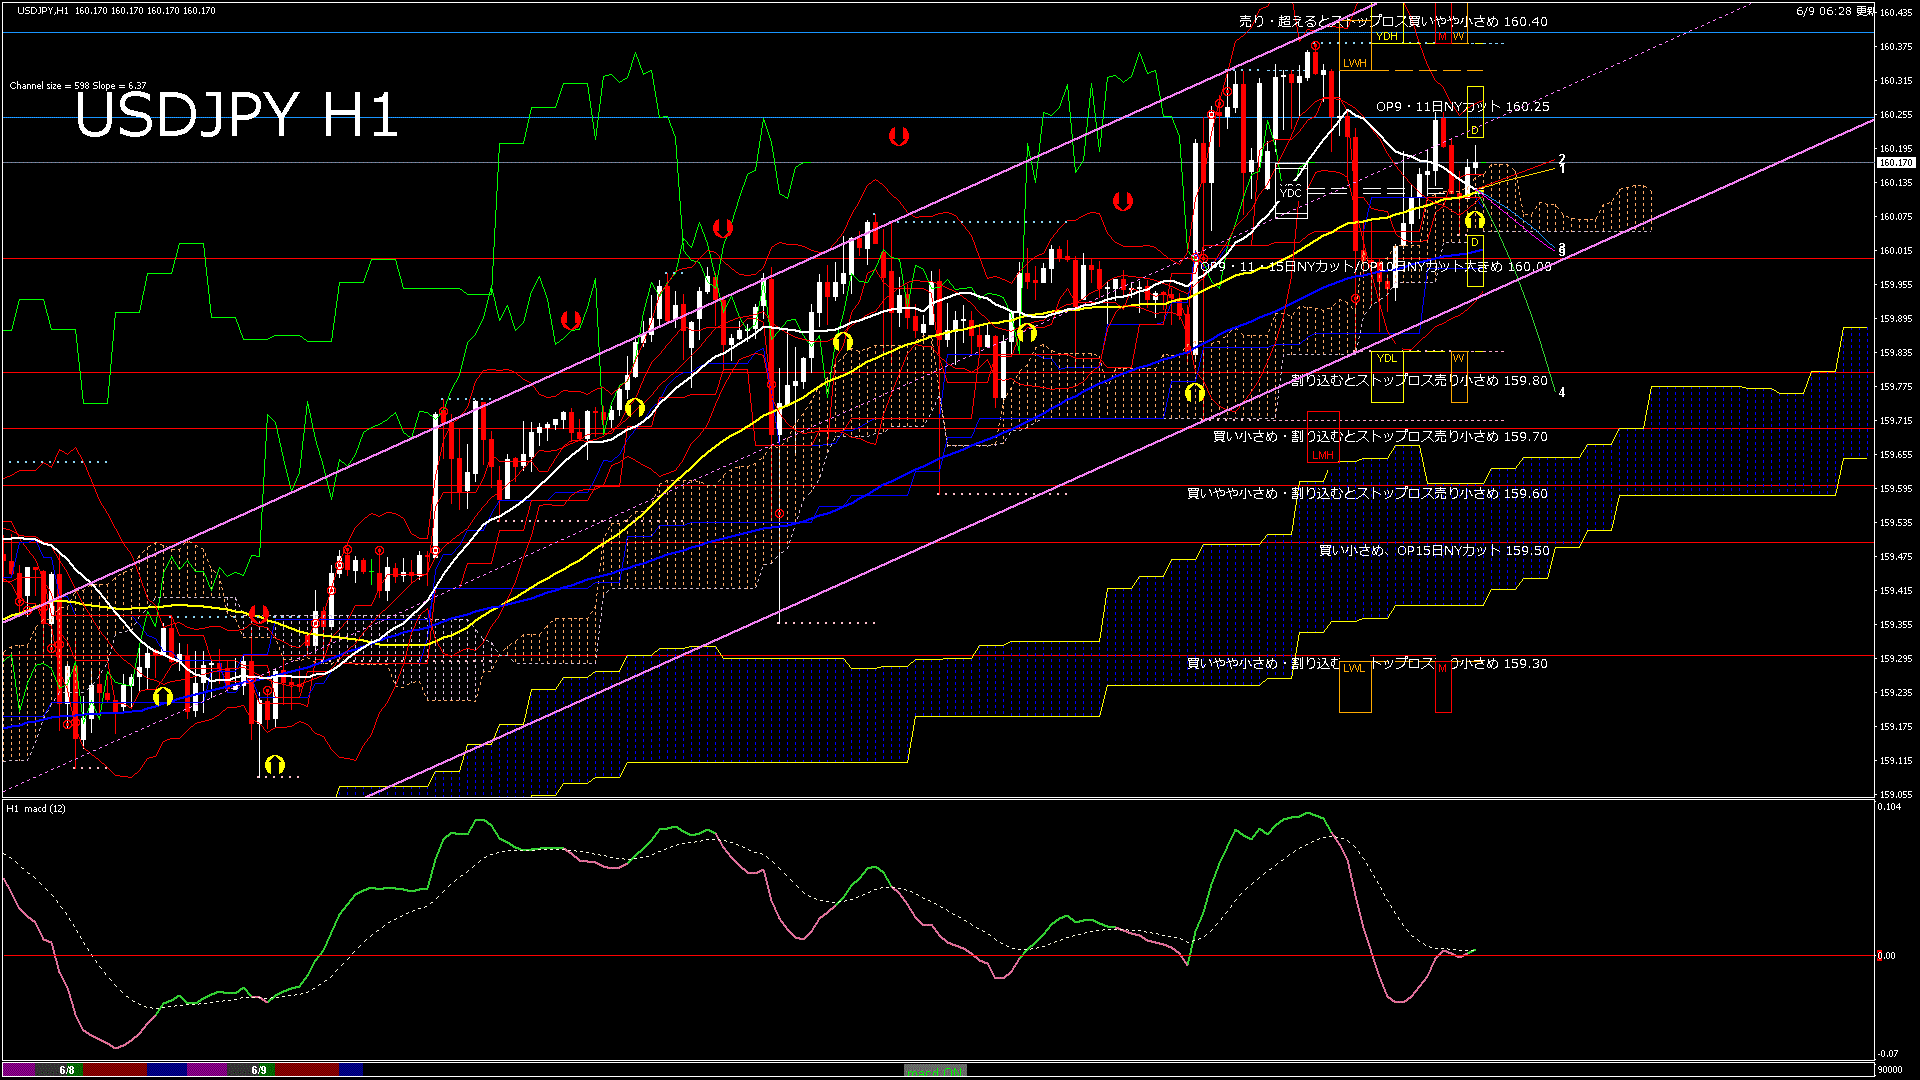Image resolution: width=1920 pixels, height=1080 pixels.
Task: Select the highest red down-arrow signal on the chart
Action: (899, 135)
